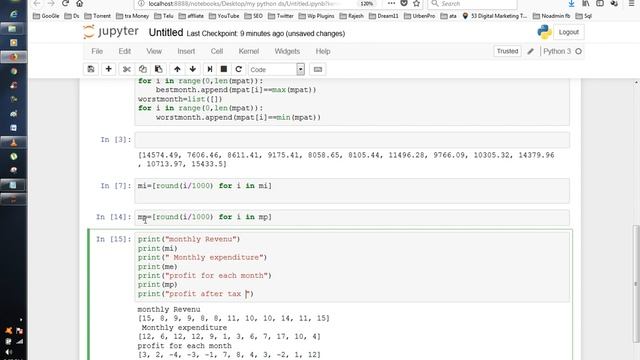Screen dimensions: 640x360
Task: Open the YouTube bookmarks folder
Action: tap(224, 16)
